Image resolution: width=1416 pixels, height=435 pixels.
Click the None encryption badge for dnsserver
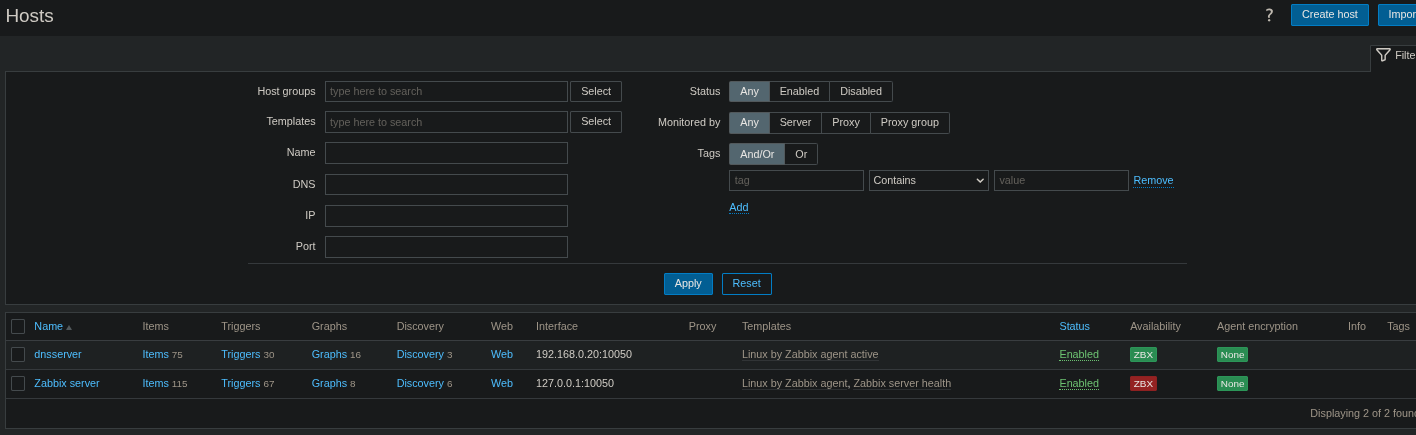pos(1232,354)
